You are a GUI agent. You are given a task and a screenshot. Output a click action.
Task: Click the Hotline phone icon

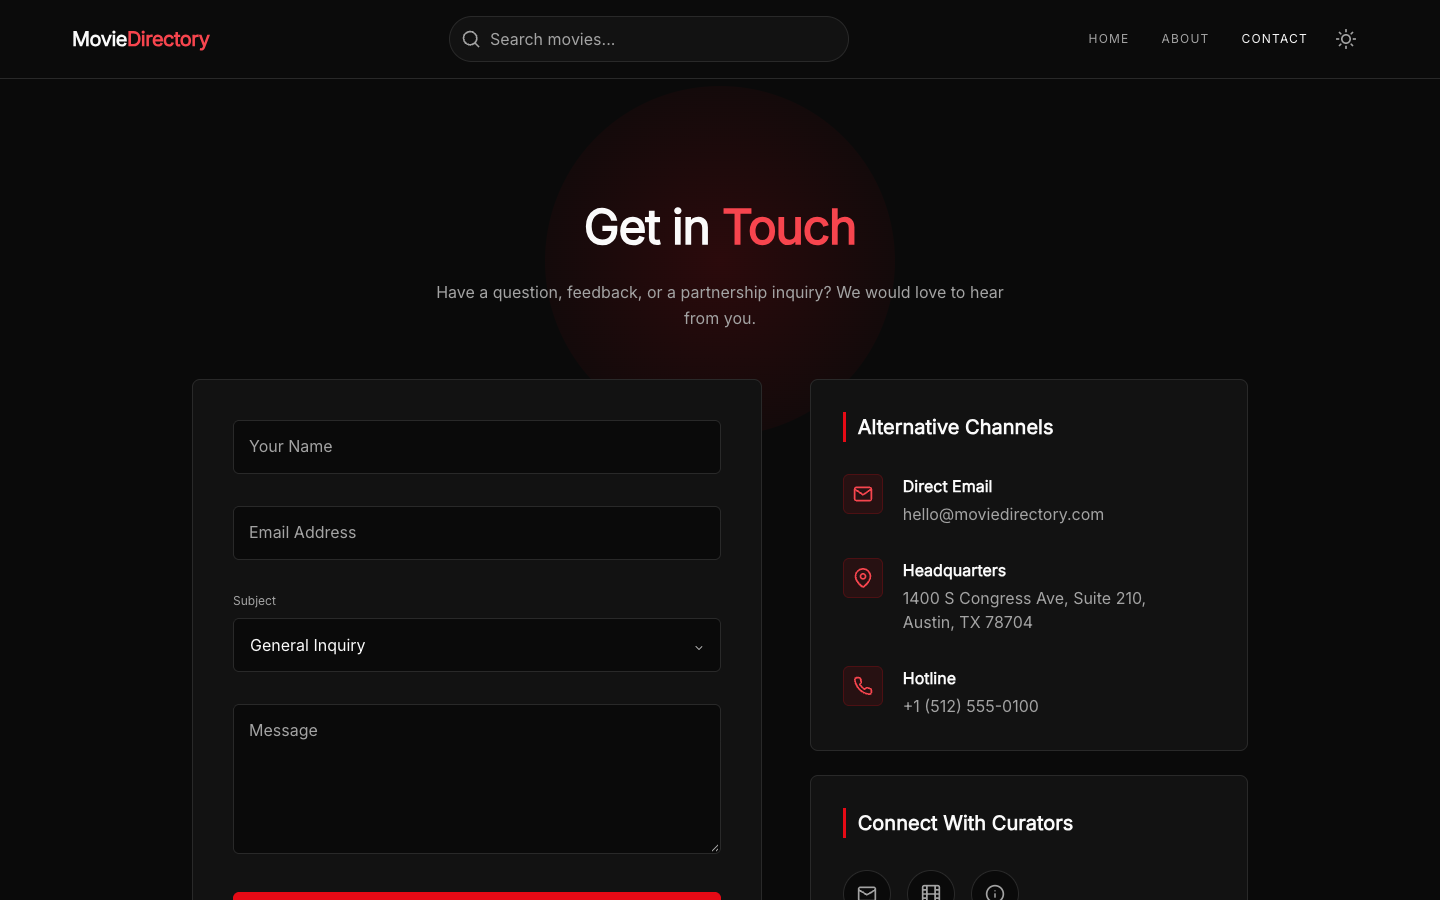coord(863,686)
